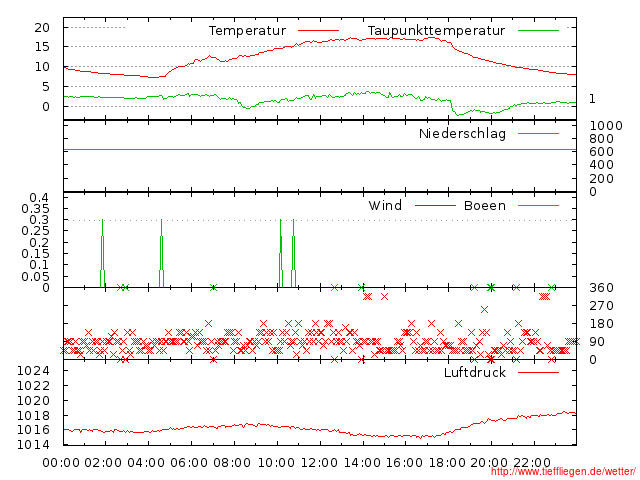Click the 10:00 time axis label
This screenshot has width=640, height=480.
tap(276, 463)
